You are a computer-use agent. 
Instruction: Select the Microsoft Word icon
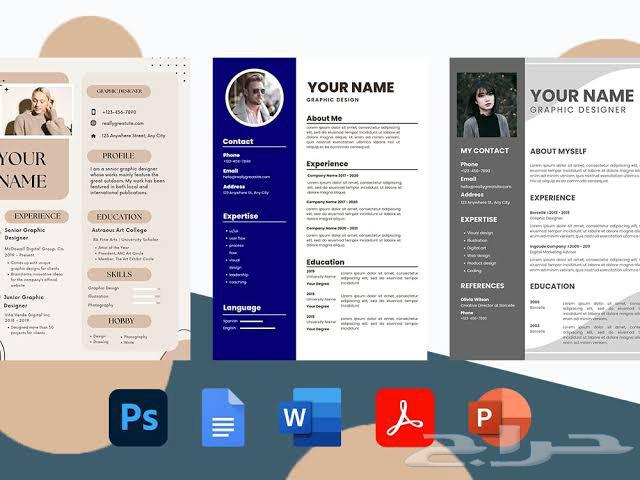(x=310, y=417)
